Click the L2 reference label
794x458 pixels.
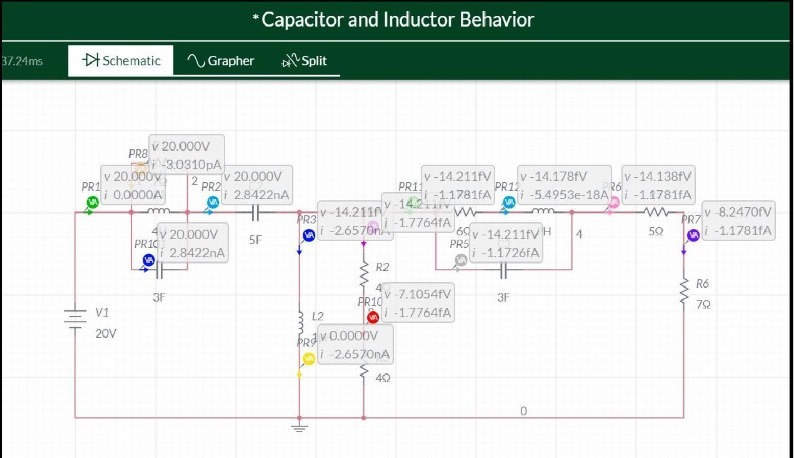pyautogui.click(x=317, y=317)
